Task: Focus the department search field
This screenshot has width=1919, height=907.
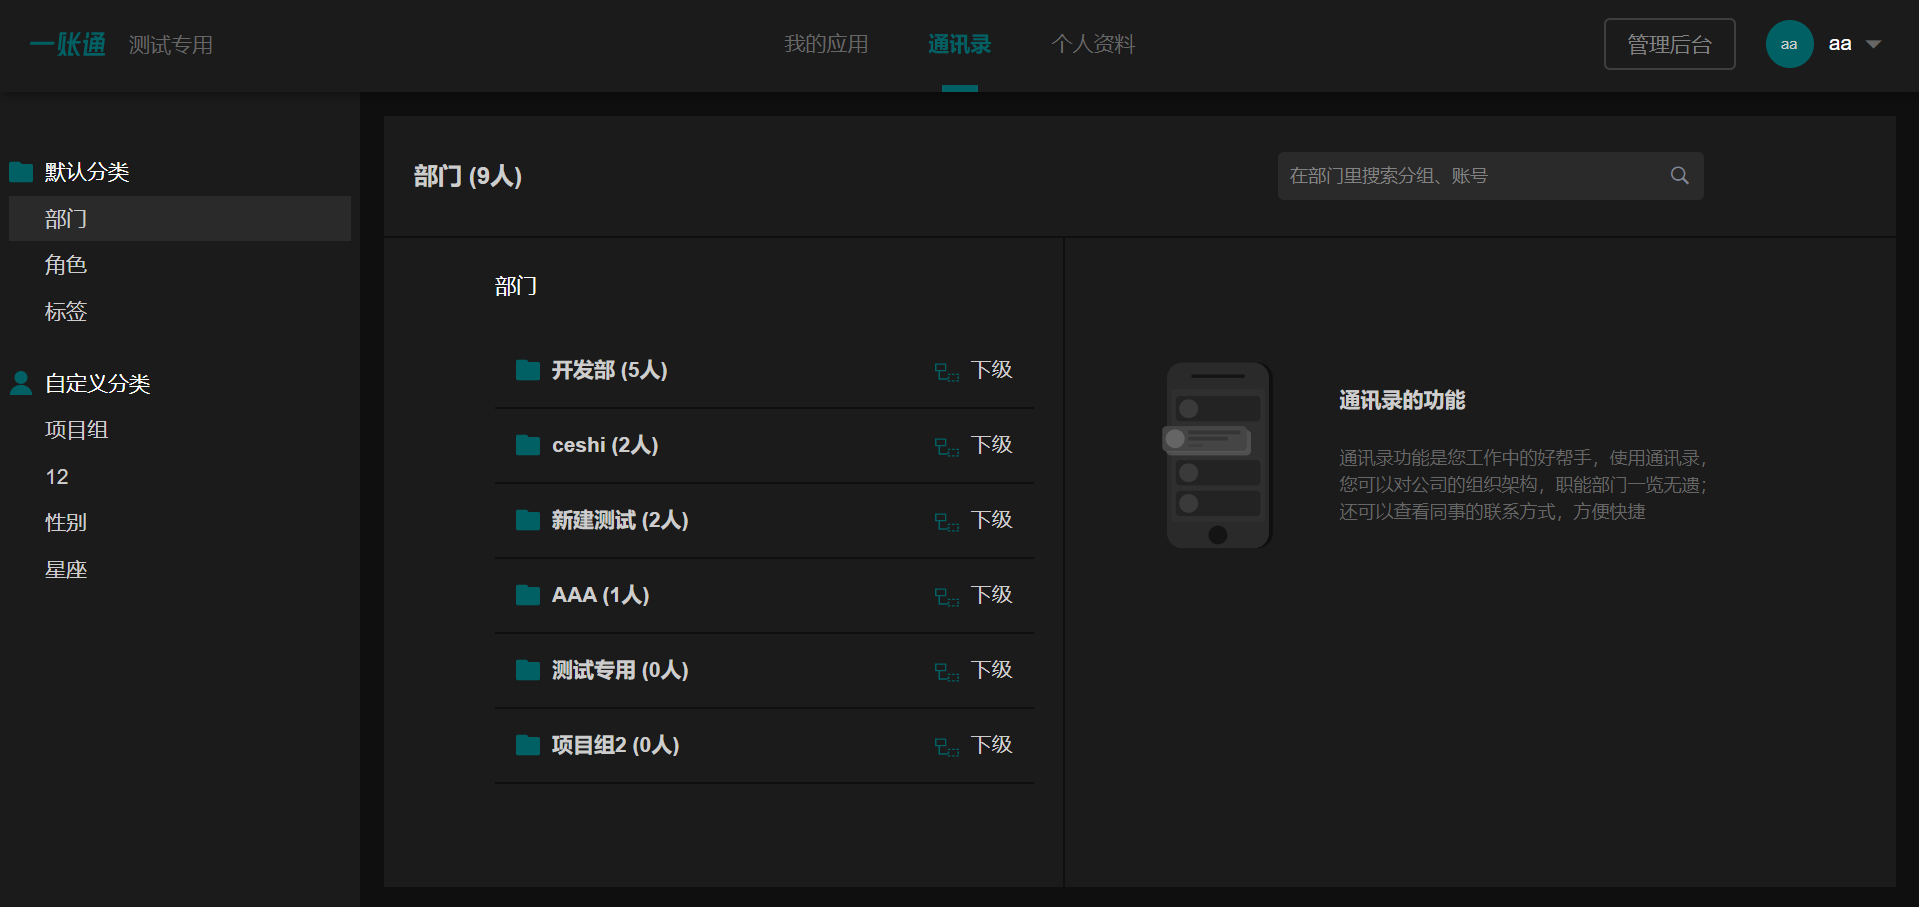Action: pos(1490,176)
